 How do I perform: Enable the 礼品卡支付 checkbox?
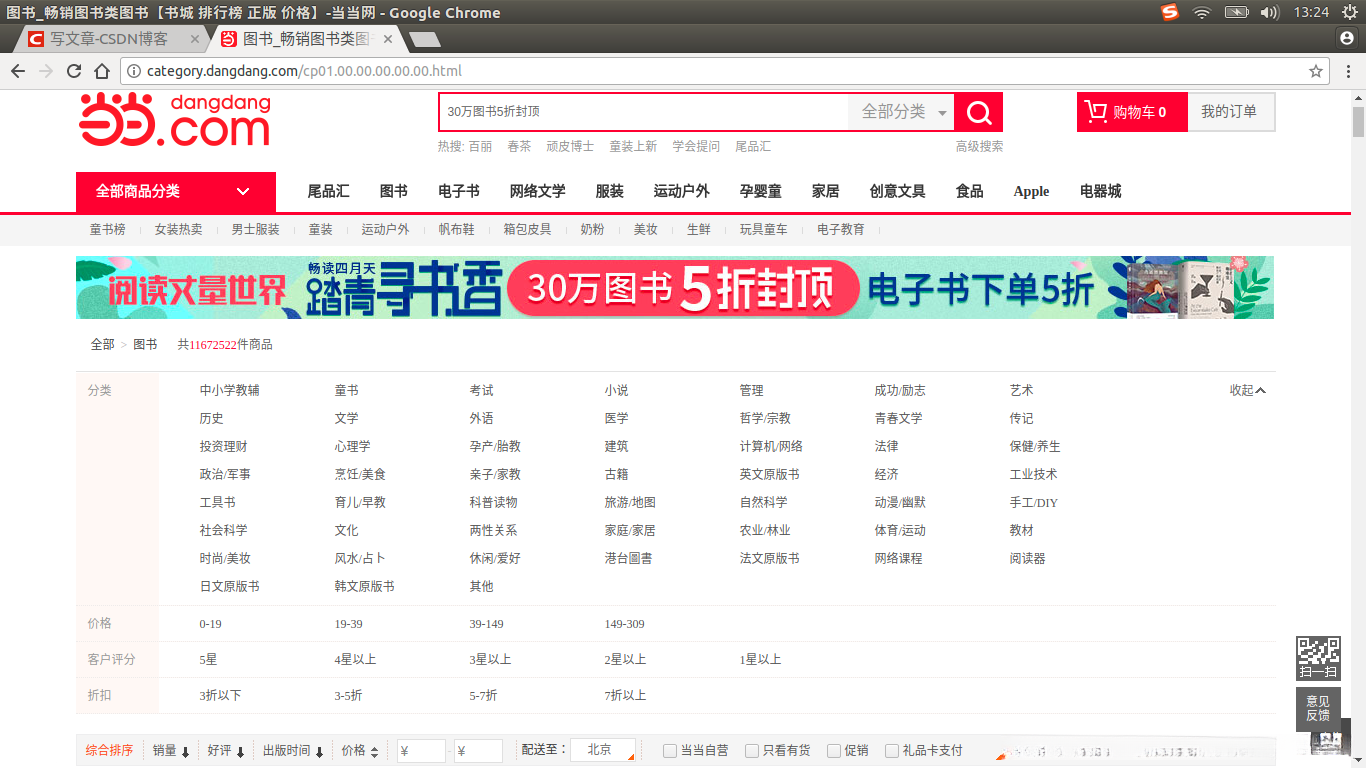[x=891, y=751]
